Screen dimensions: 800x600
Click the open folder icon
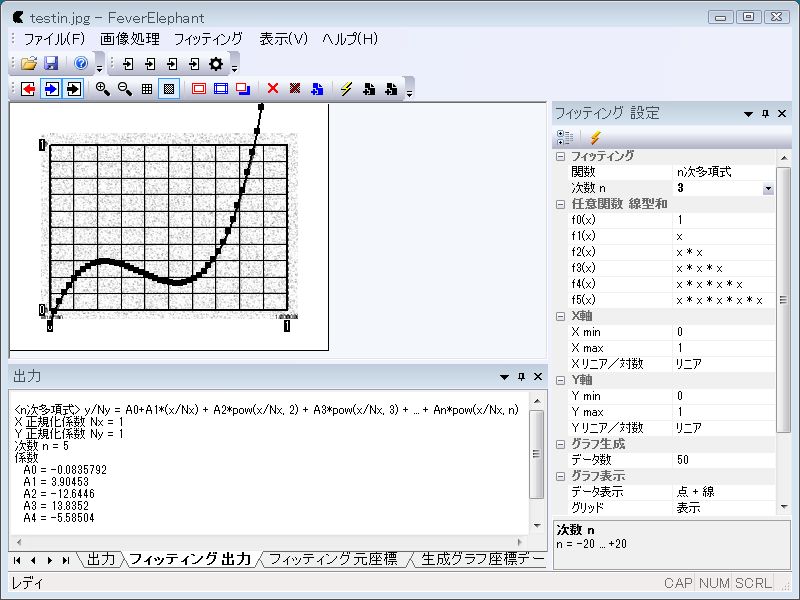29,63
